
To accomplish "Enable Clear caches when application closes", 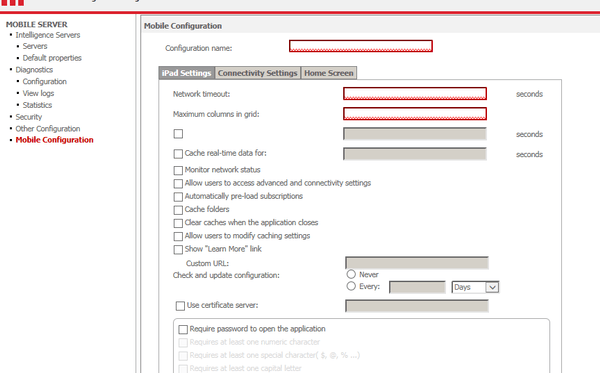I will click(178, 223).
